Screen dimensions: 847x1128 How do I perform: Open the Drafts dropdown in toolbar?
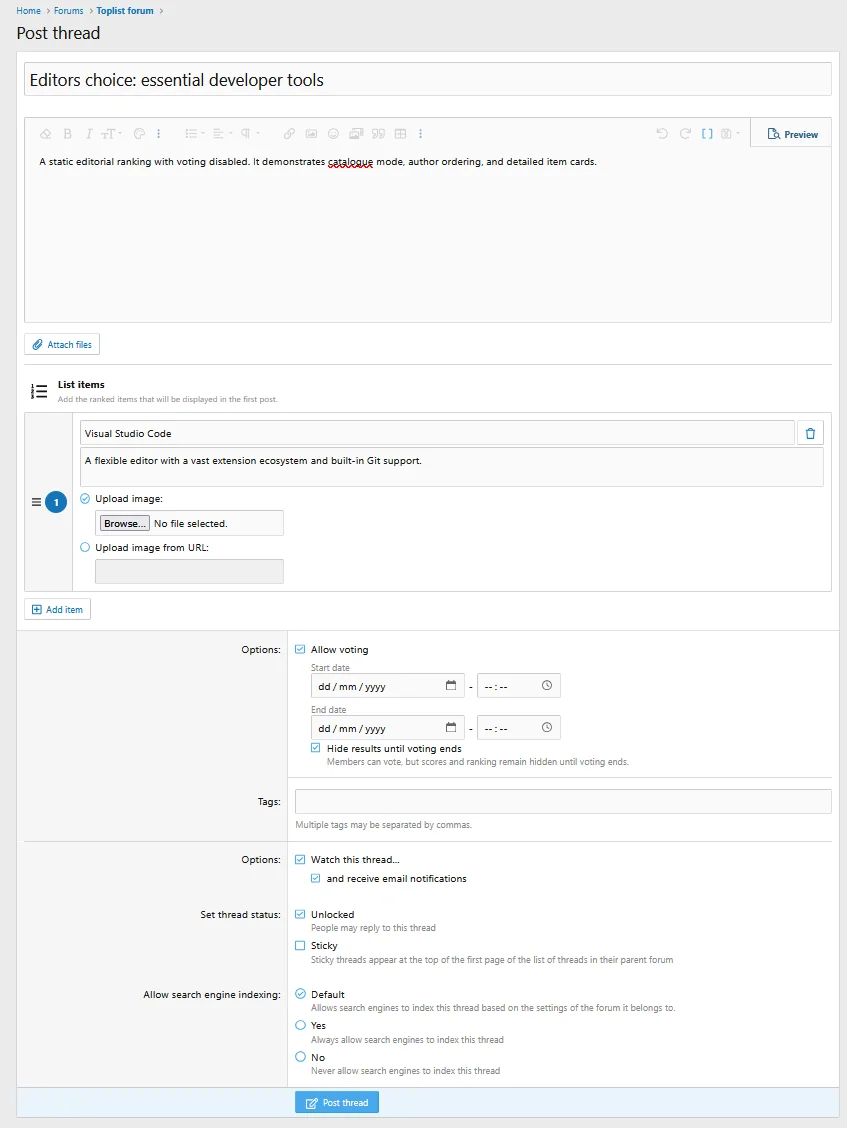(730, 134)
